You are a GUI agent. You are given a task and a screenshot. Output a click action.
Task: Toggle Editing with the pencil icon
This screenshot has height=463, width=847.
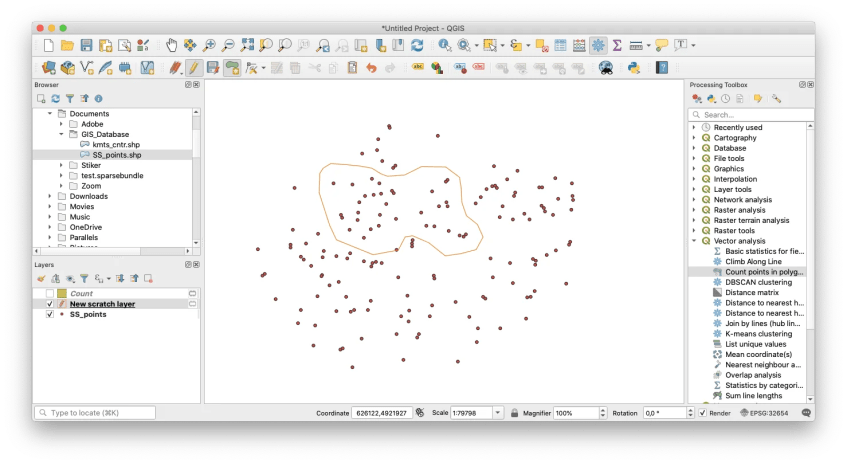tap(193, 68)
